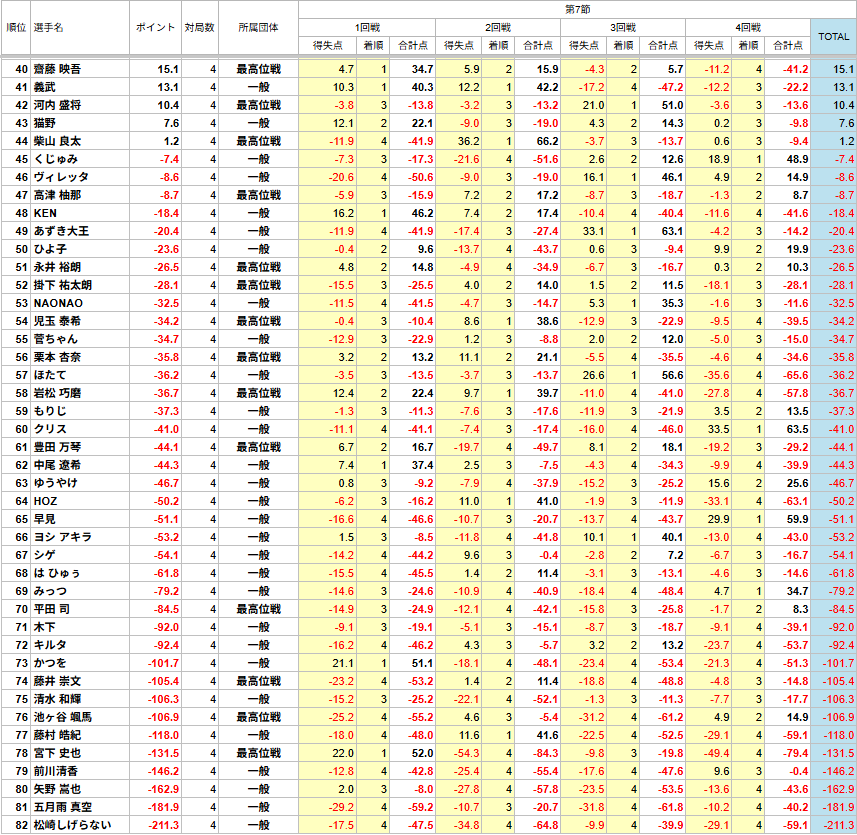Image resolution: width=857 pixels, height=835 pixels.
Task: Click the 対局数 column header
Action: pos(199,27)
